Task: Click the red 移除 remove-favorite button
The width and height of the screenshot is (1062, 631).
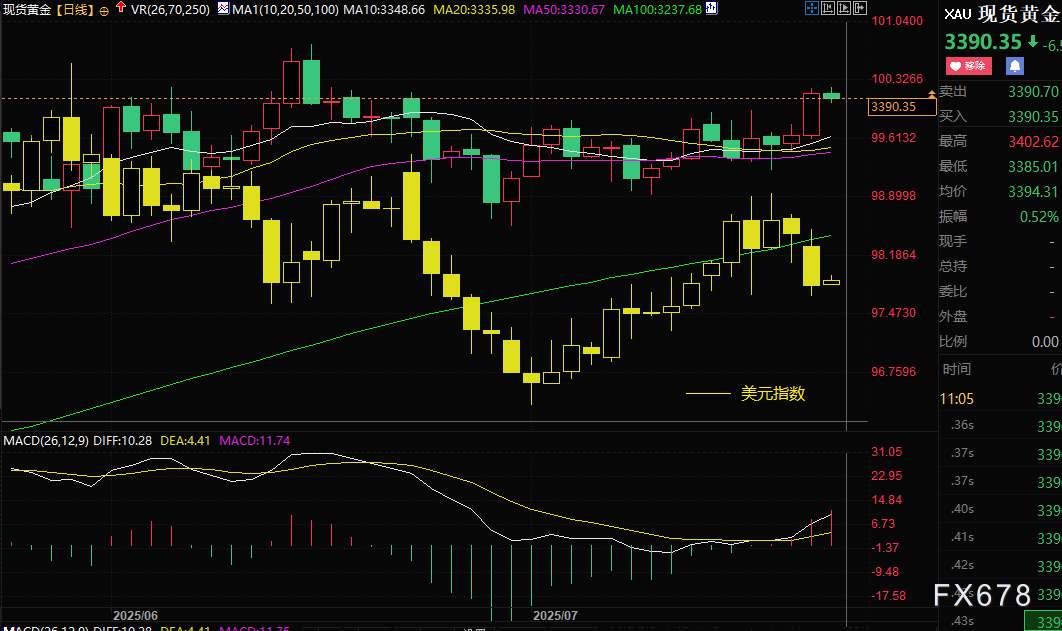Action: click(x=968, y=66)
